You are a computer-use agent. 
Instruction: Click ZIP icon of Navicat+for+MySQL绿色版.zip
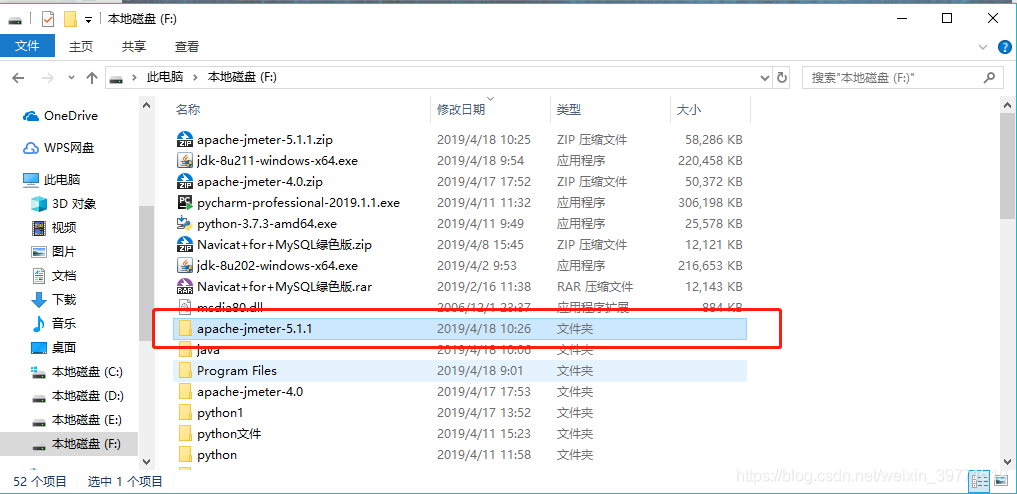coord(185,244)
